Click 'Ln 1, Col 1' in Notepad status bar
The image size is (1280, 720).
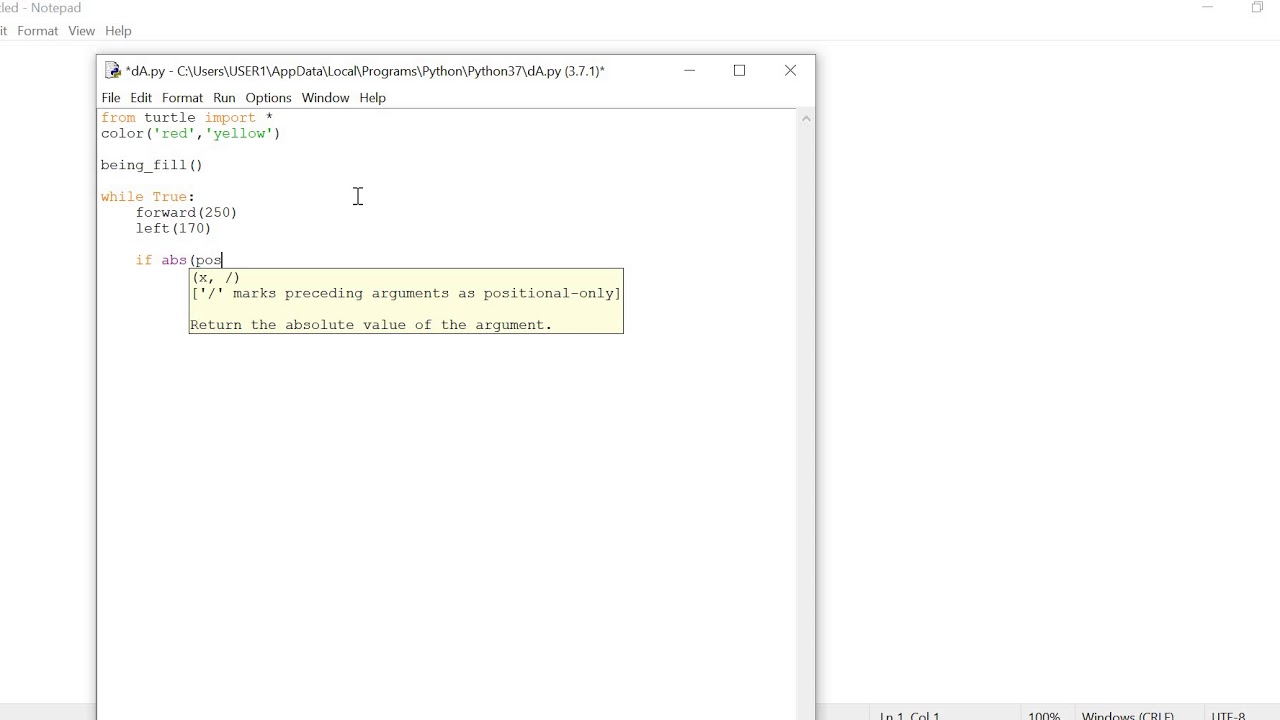pyautogui.click(x=909, y=715)
